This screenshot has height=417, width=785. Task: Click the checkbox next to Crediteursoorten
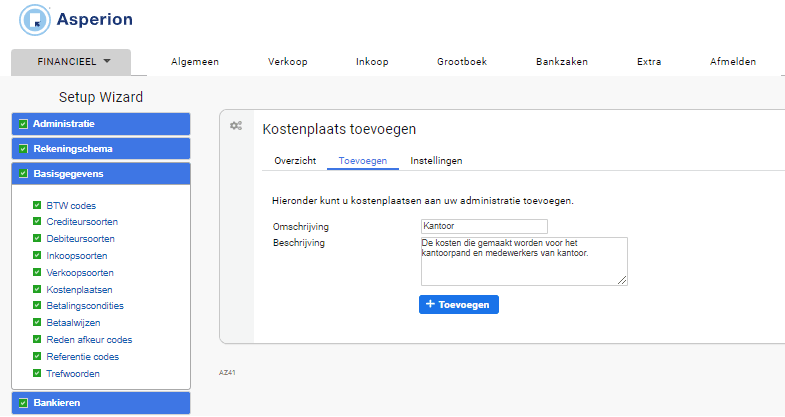pyautogui.click(x=37, y=221)
